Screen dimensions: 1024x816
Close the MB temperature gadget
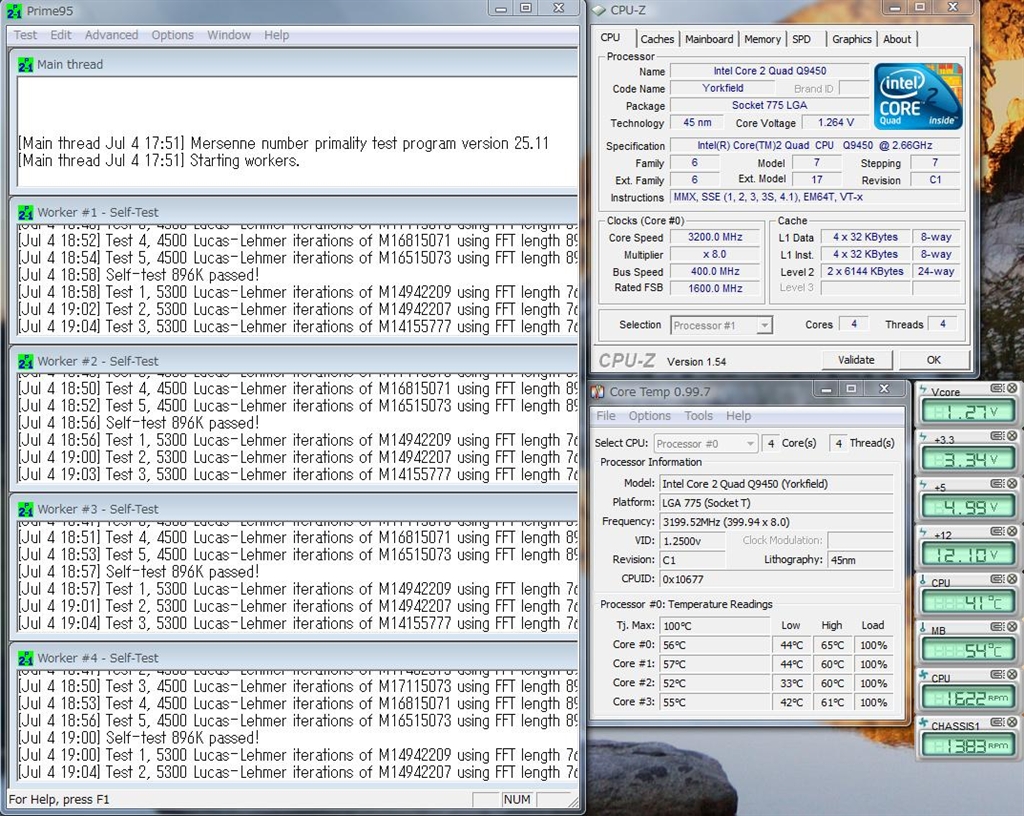[x=1012, y=626]
